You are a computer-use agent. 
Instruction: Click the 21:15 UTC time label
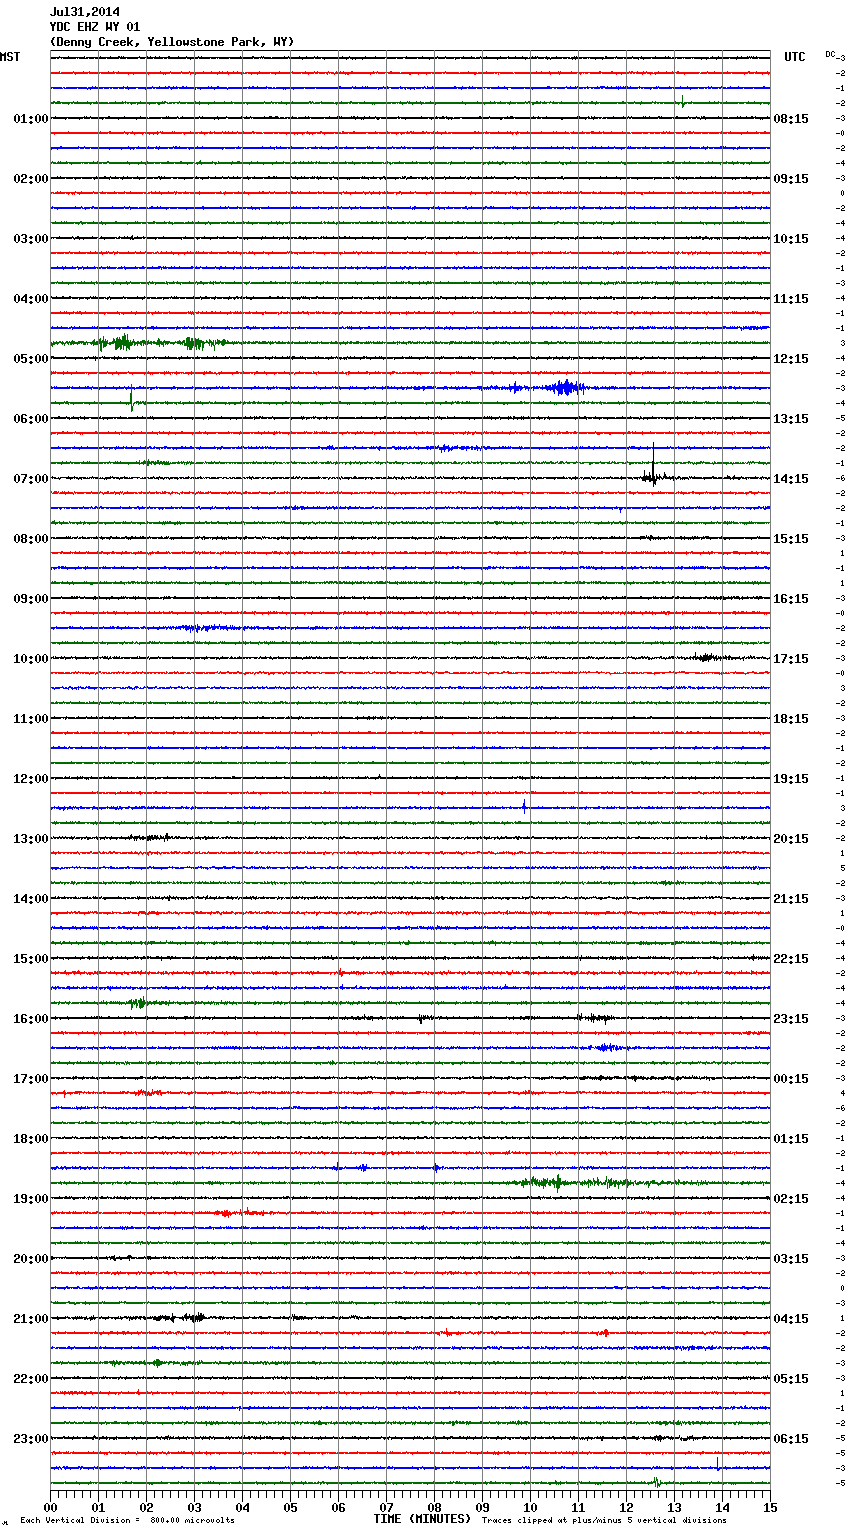(791, 899)
